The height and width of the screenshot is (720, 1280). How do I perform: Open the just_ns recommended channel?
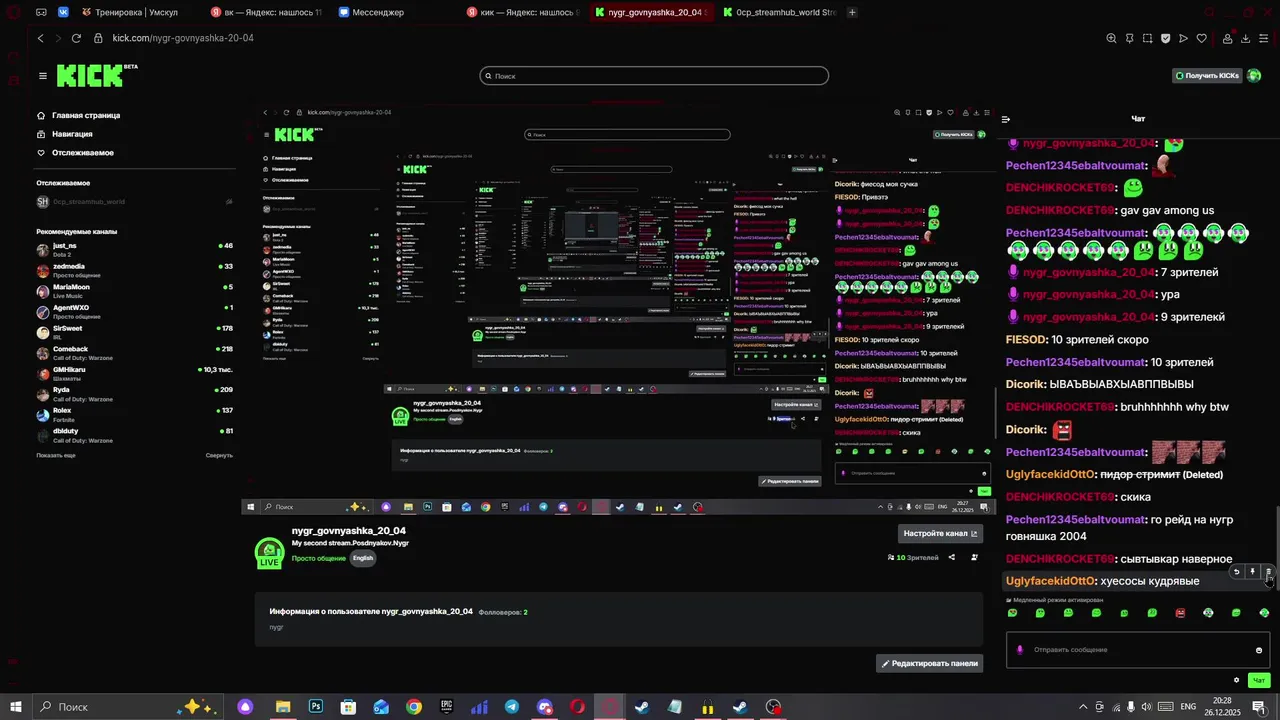click(134, 250)
